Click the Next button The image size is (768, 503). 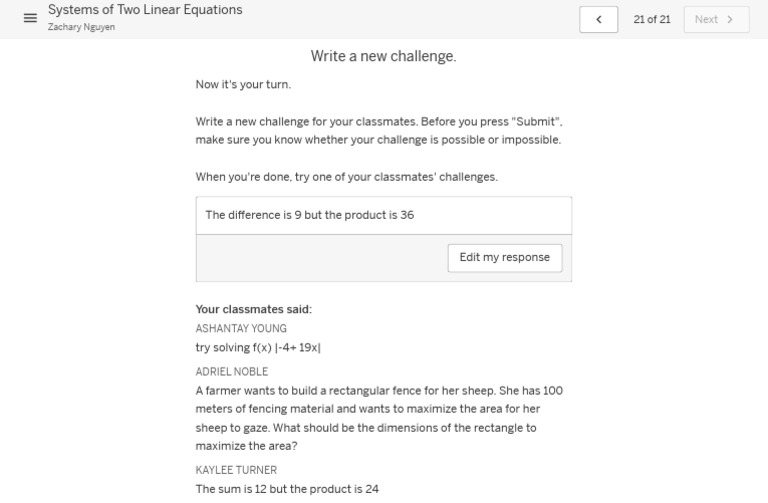point(716,19)
